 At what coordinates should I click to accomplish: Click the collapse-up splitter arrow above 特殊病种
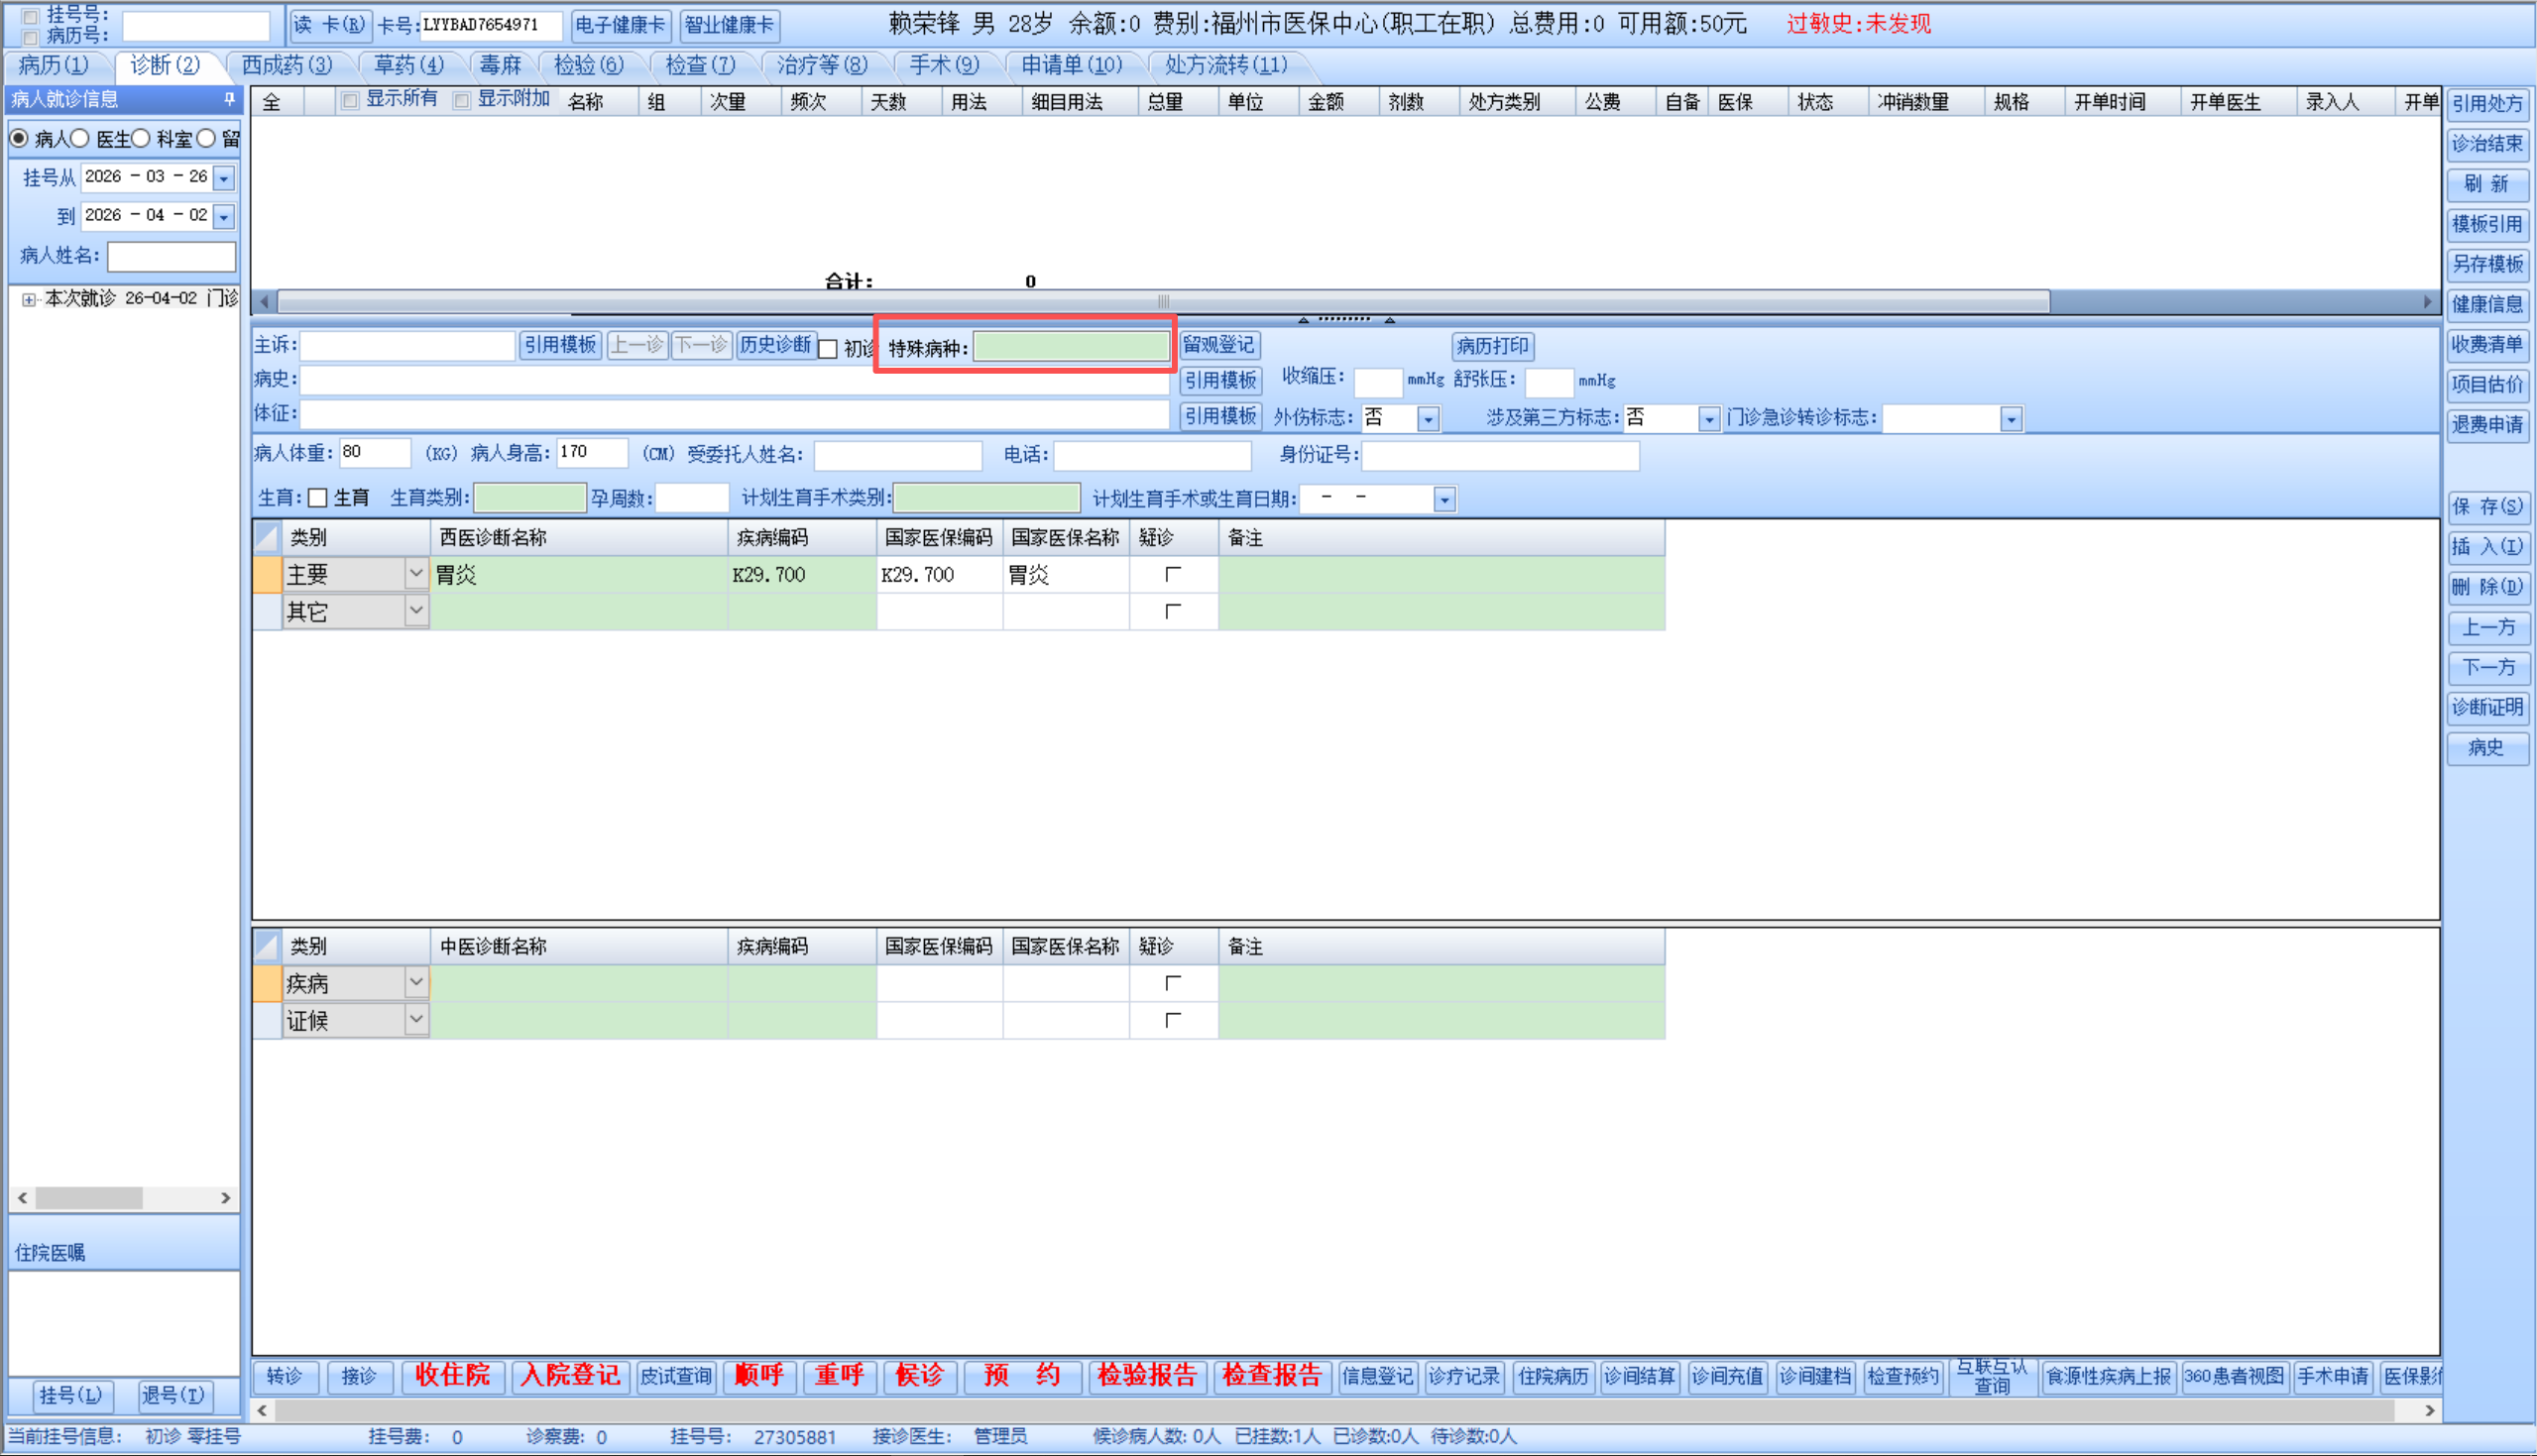tap(1303, 320)
